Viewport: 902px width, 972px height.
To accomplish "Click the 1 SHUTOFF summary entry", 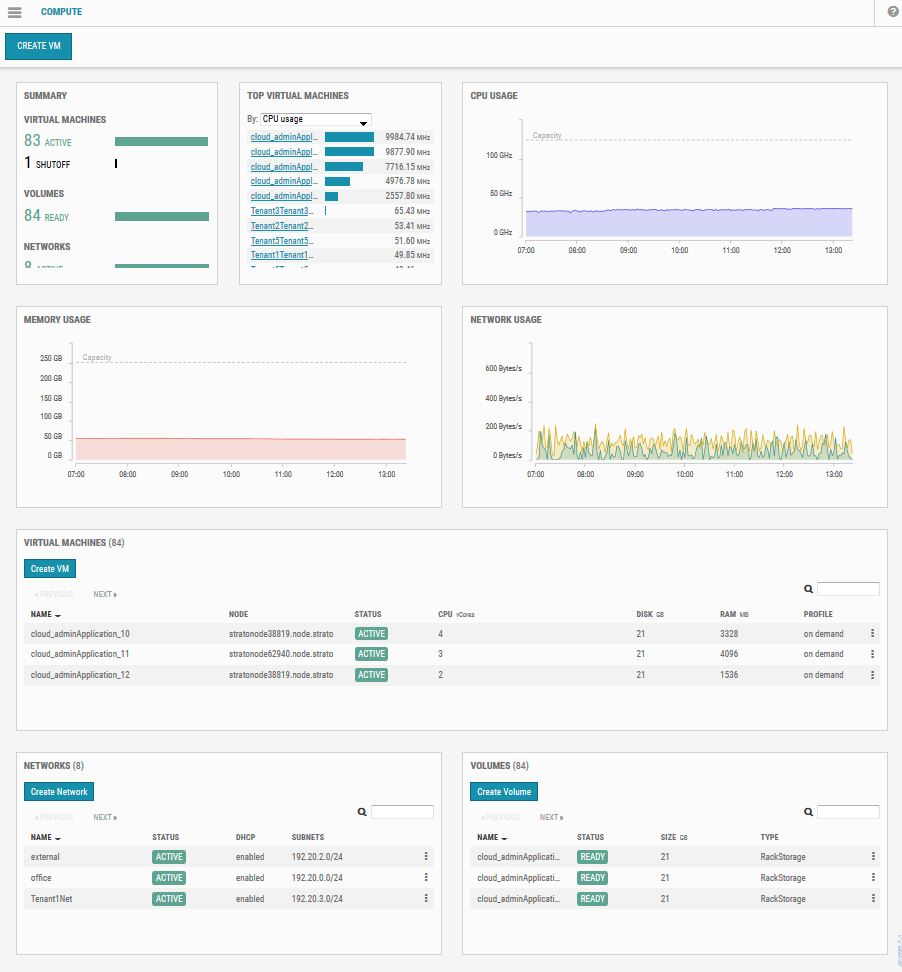I will click(x=47, y=164).
